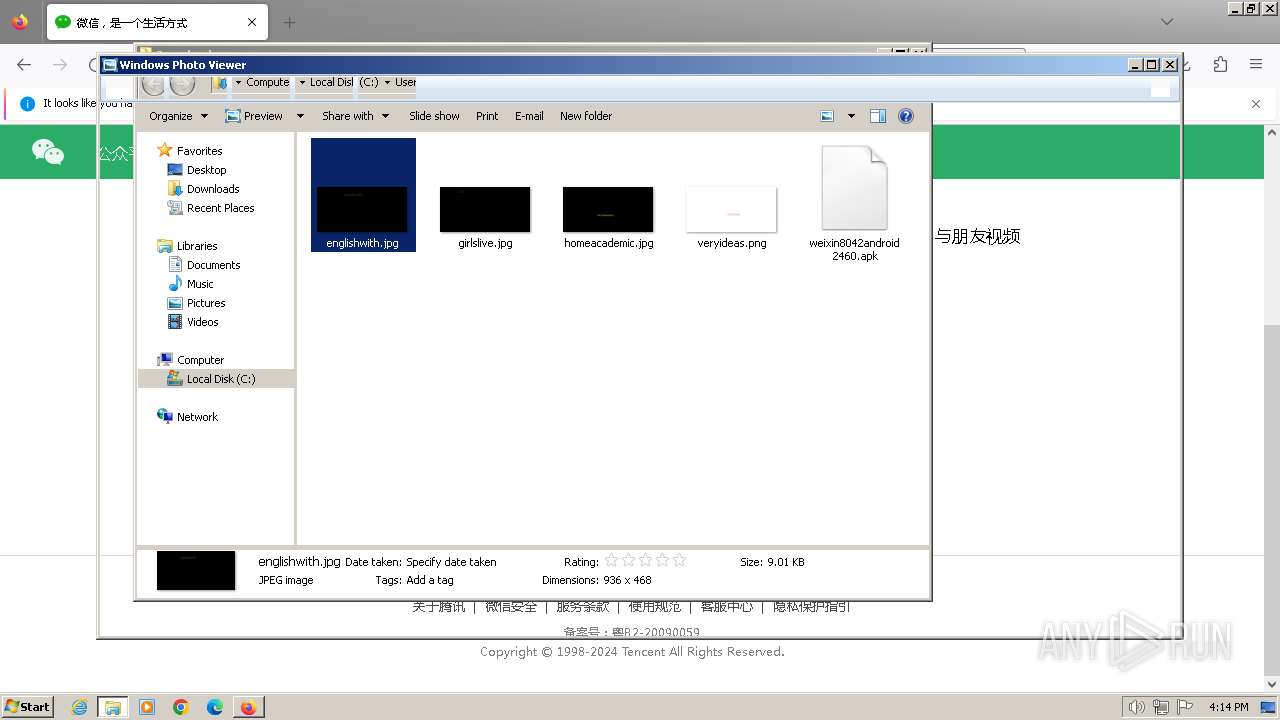Open Windows Explorer taskbar icon

click(x=113, y=707)
